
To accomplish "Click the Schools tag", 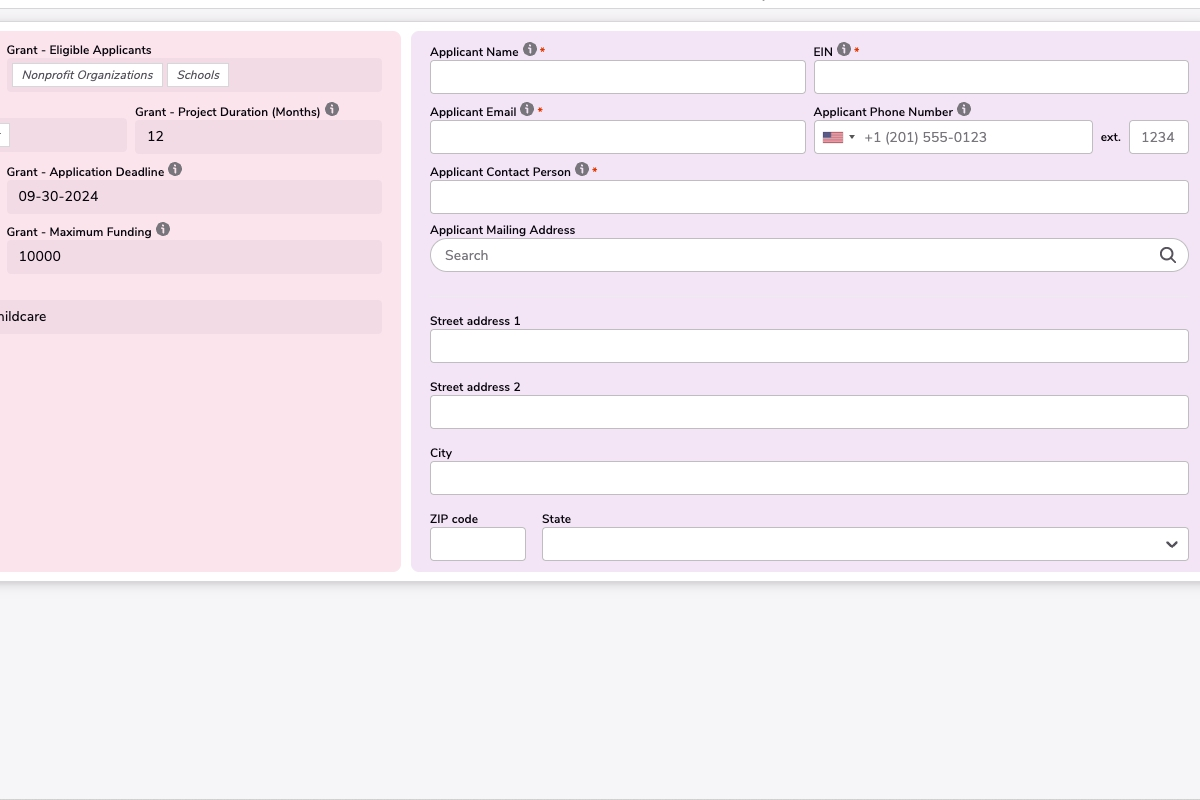I will point(198,75).
